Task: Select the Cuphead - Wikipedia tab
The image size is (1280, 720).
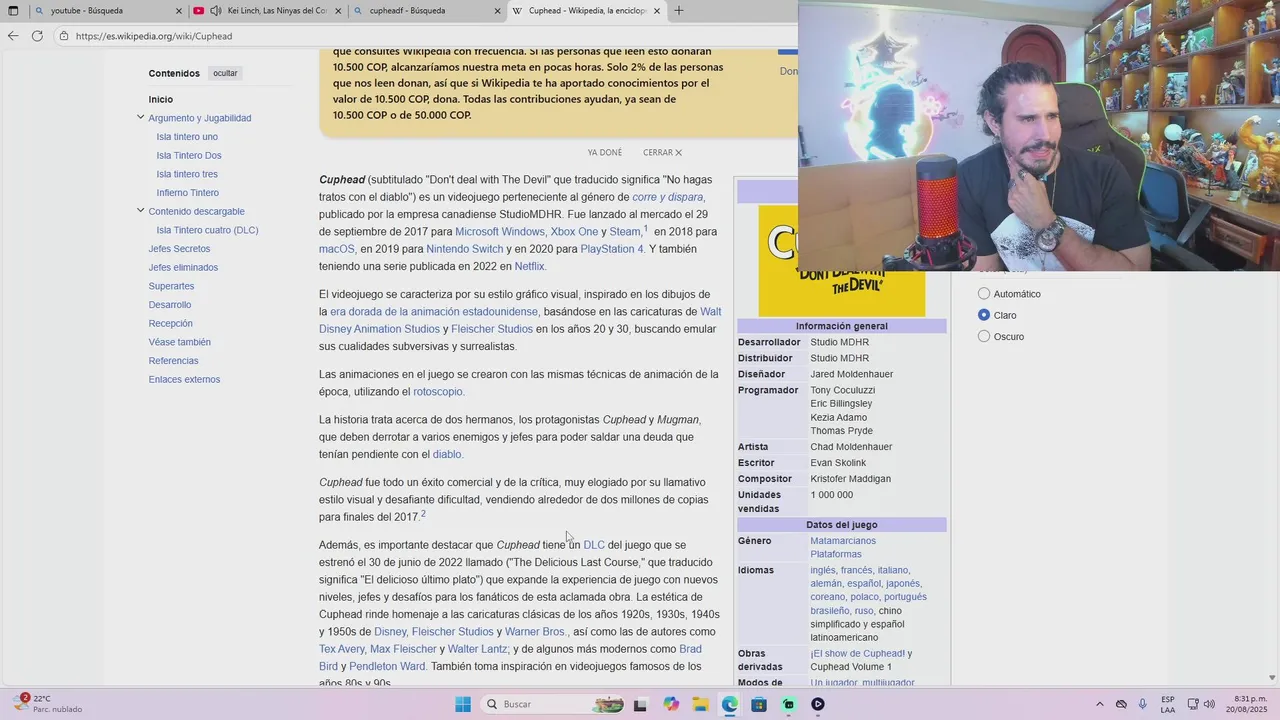Action: 586,11
